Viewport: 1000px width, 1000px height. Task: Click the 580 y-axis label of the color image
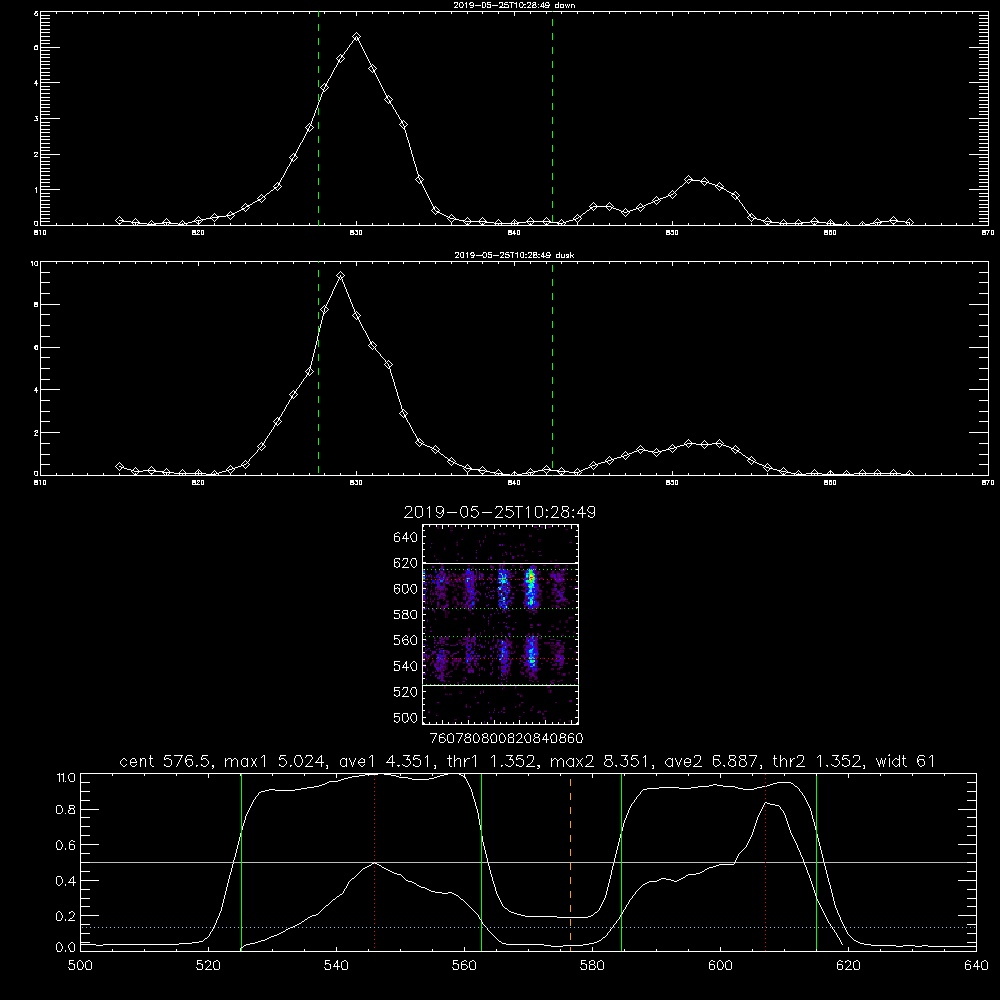click(x=406, y=615)
